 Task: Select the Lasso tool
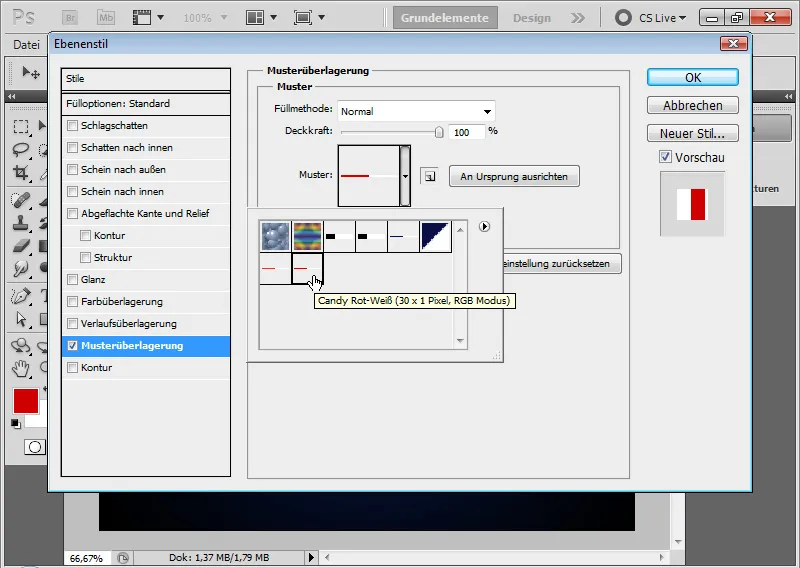tap(21, 150)
